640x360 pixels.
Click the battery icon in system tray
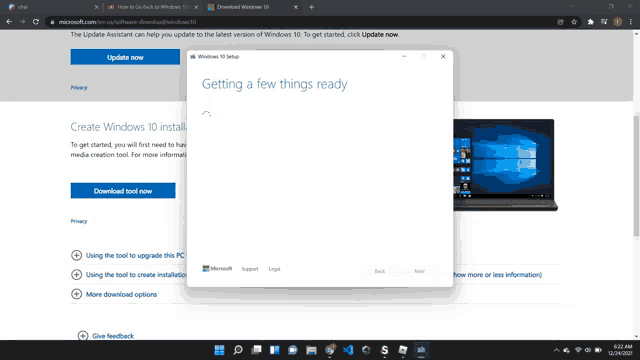pyautogui.click(x=598, y=350)
